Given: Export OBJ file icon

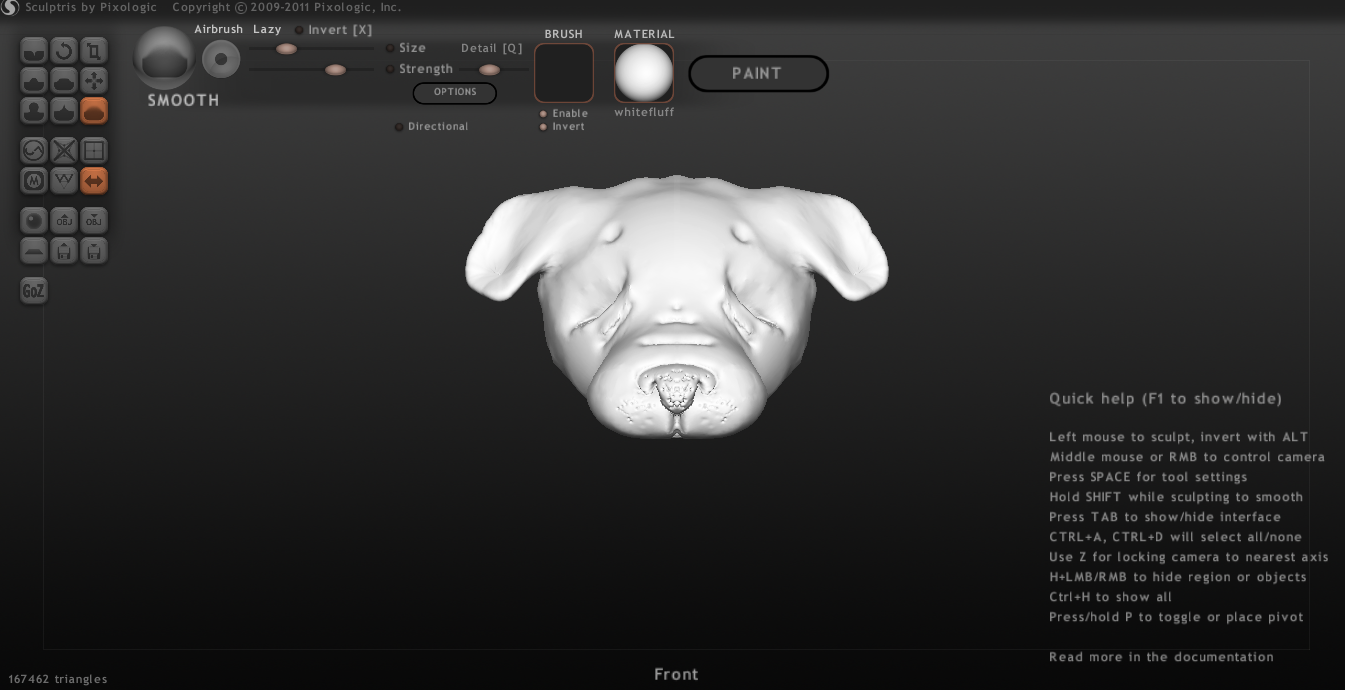Looking at the screenshot, I should tap(94, 221).
